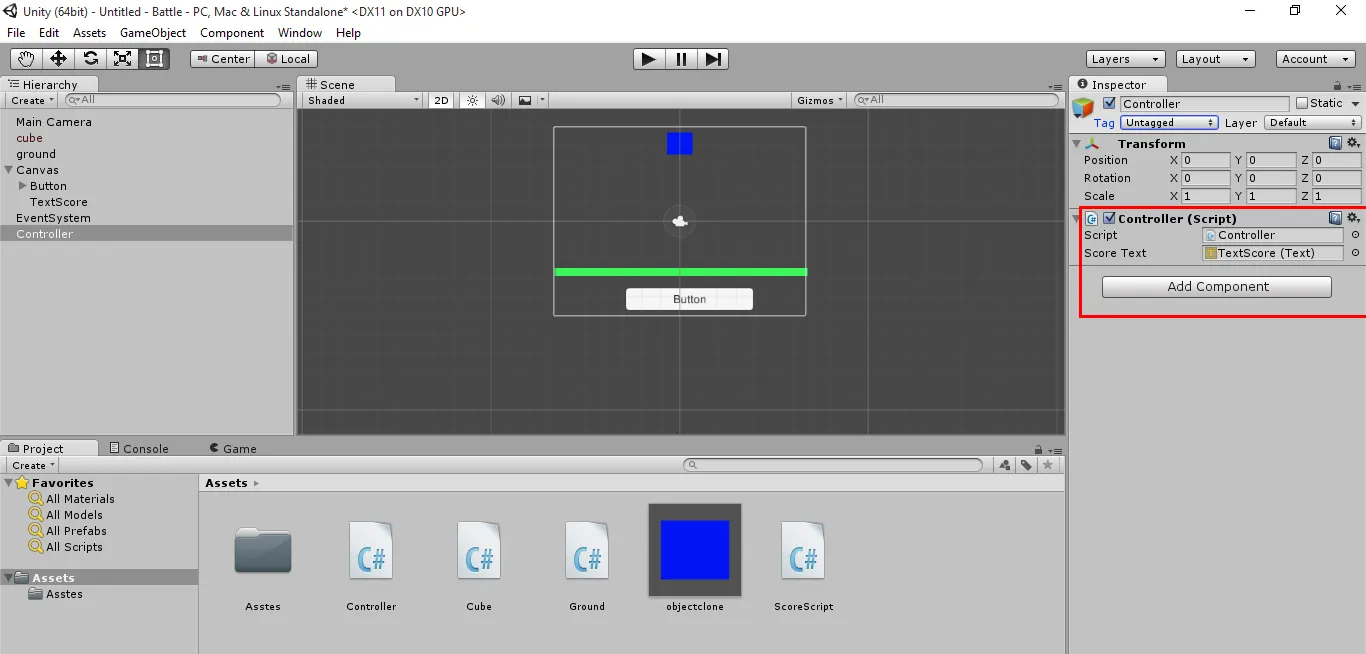Switch to the Game tab
The image size is (1366, 654).
click(x=233, y=449)
